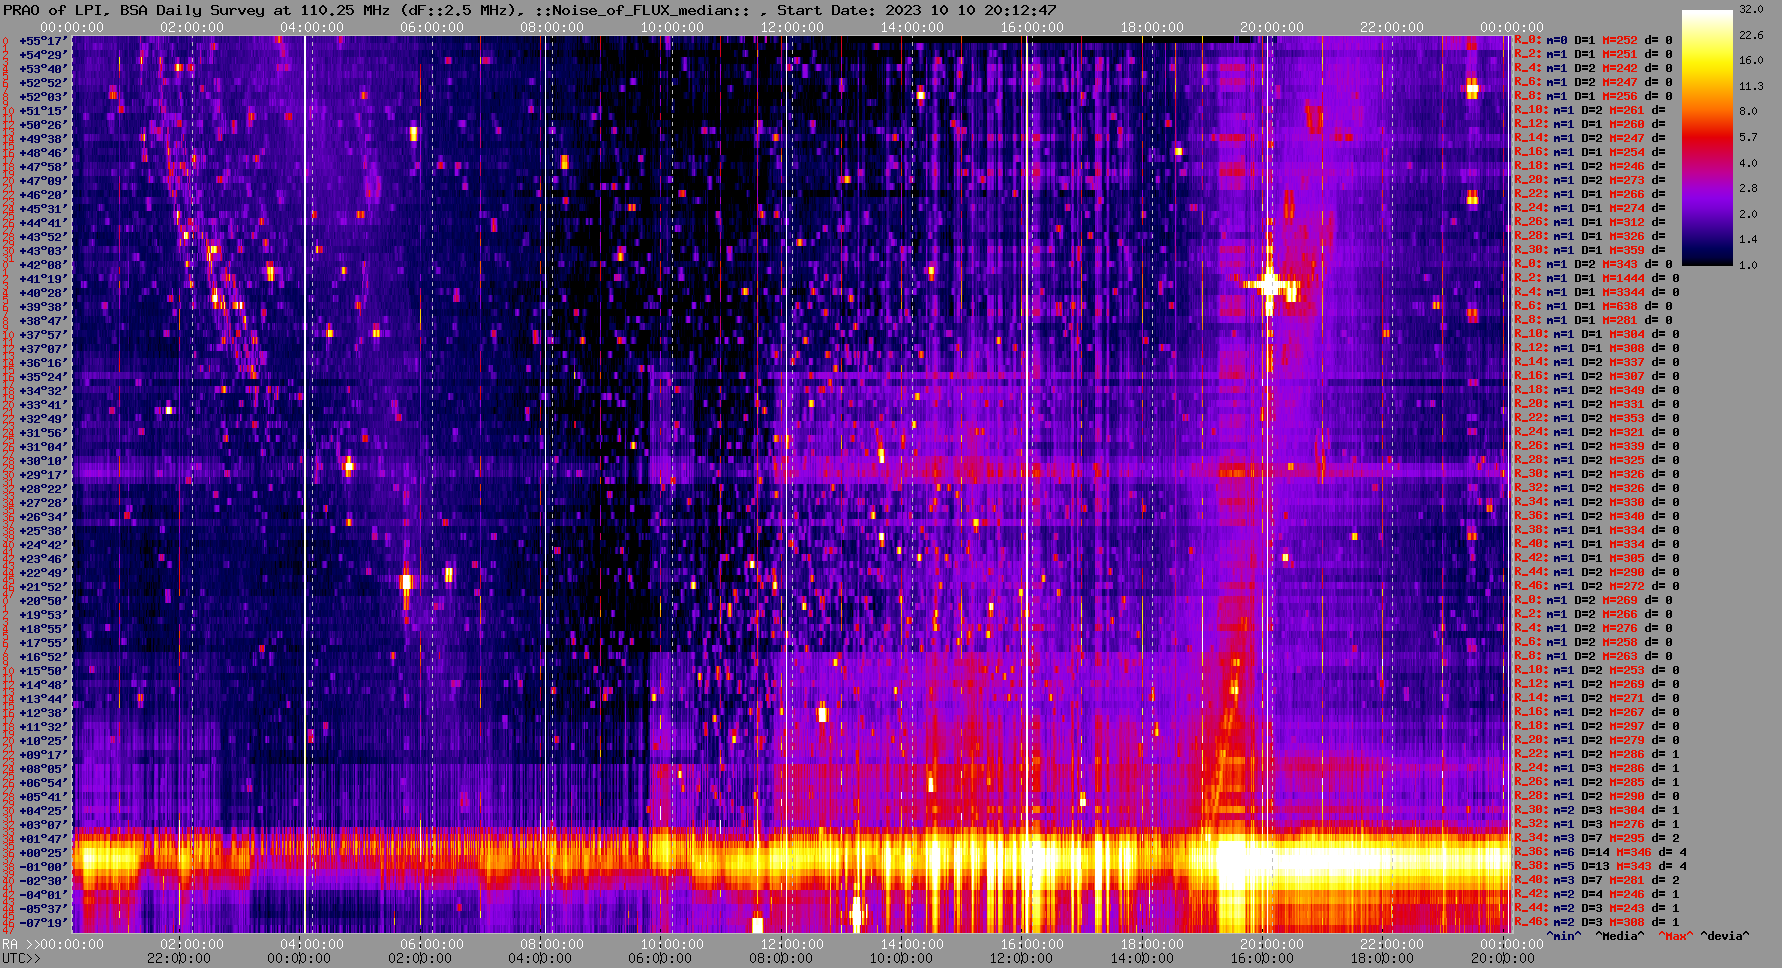Click the row reading 'R_0: m=0 D=1 M=252'
The width and height of the screenshot is (1782, 968).
pos(1593,41)
